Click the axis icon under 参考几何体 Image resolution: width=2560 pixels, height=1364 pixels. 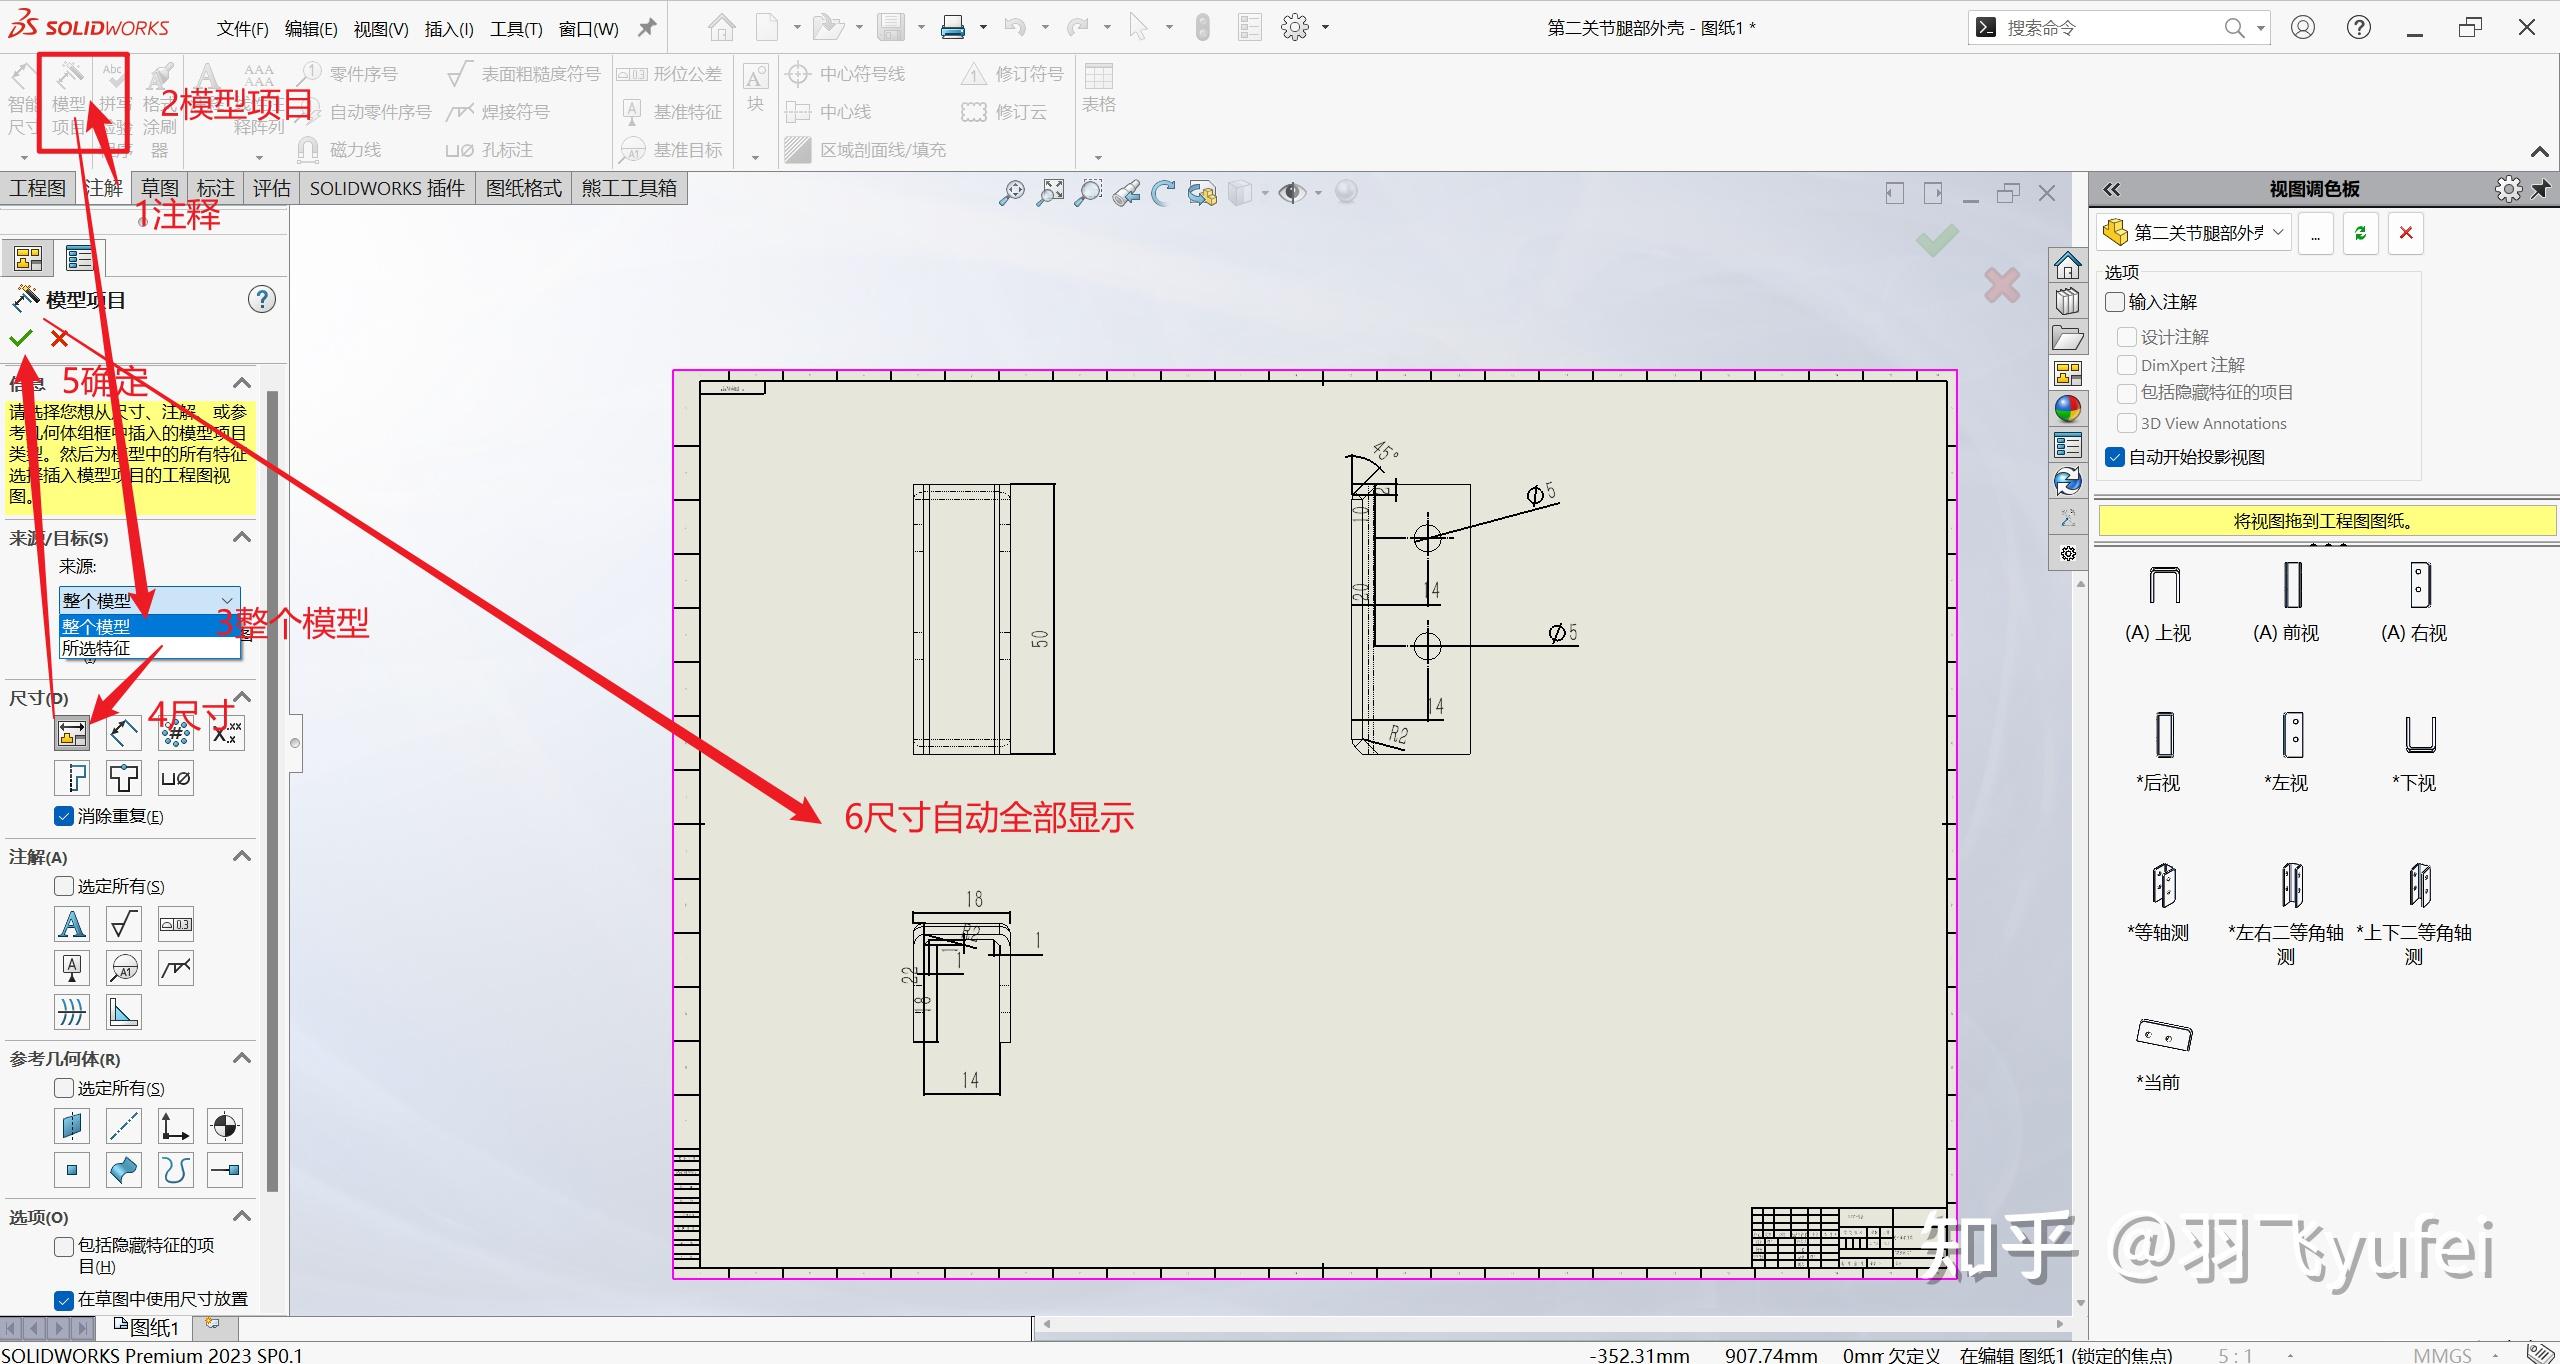tap(123, 1126)
